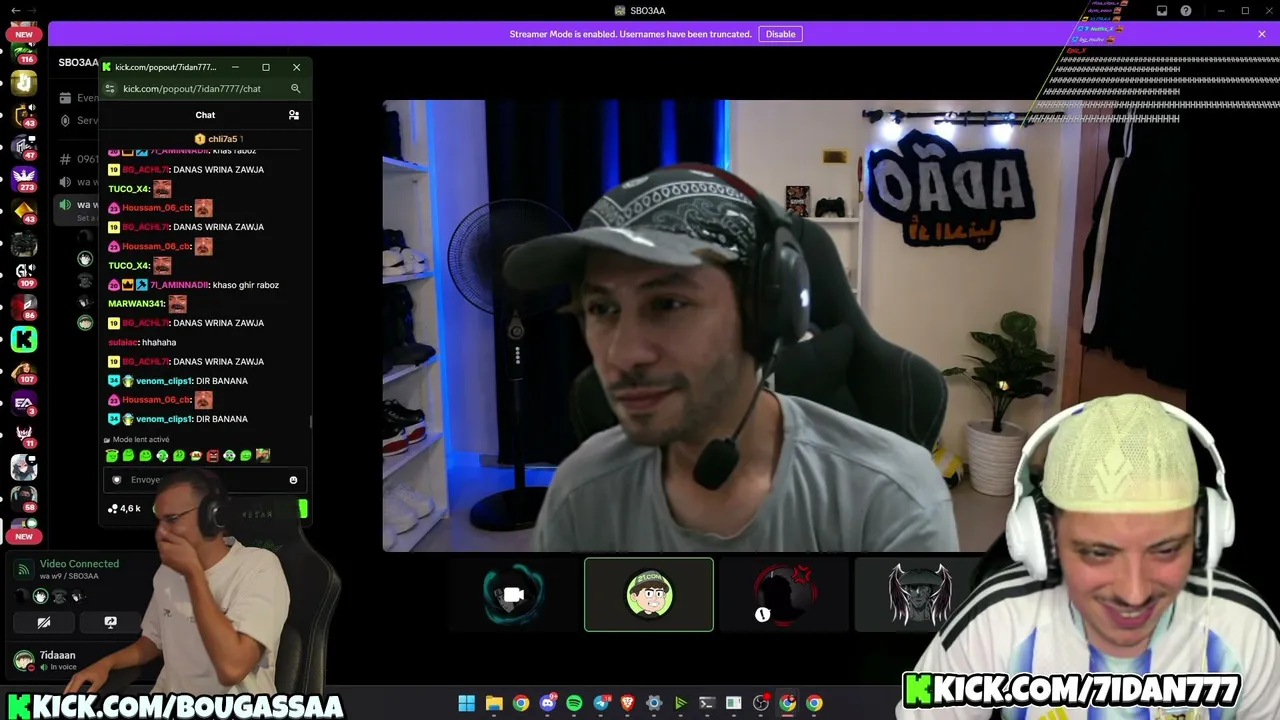The width and height of the screenshot is (1280, 720).
Task: Toggle the camera in voice panel
Action: [x=43, y=622]
